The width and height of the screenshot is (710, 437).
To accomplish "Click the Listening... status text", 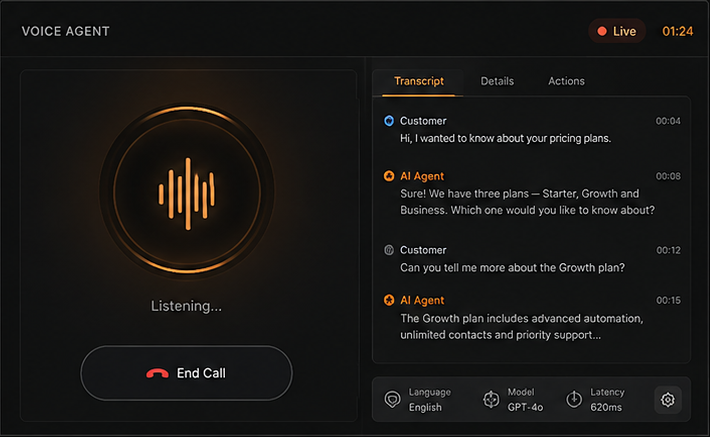I will tap(187, 306).
